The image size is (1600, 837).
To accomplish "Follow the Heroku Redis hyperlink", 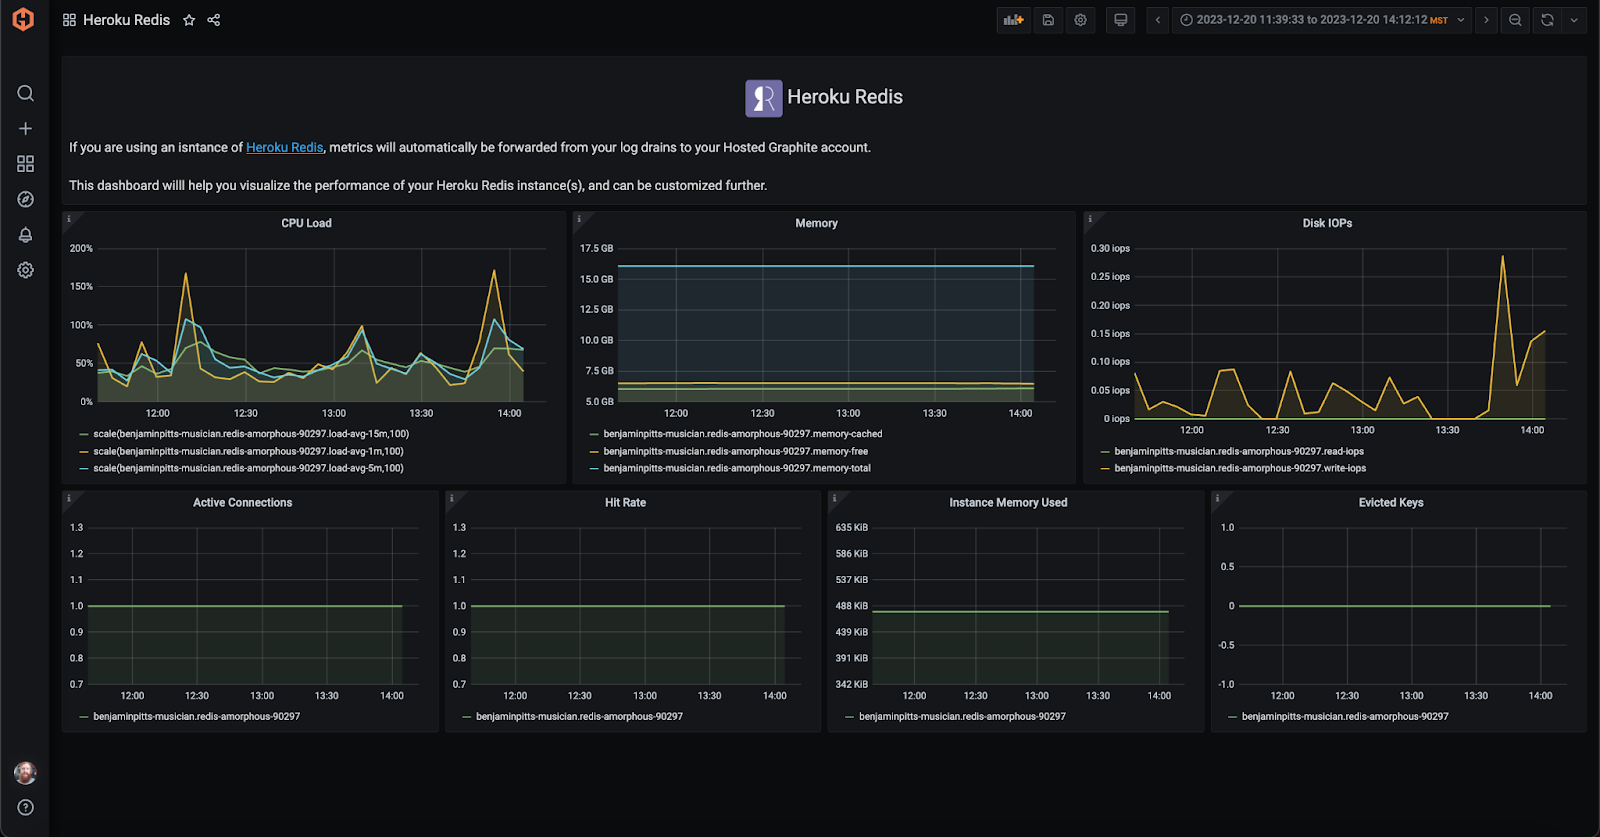I will pos(285,148).
